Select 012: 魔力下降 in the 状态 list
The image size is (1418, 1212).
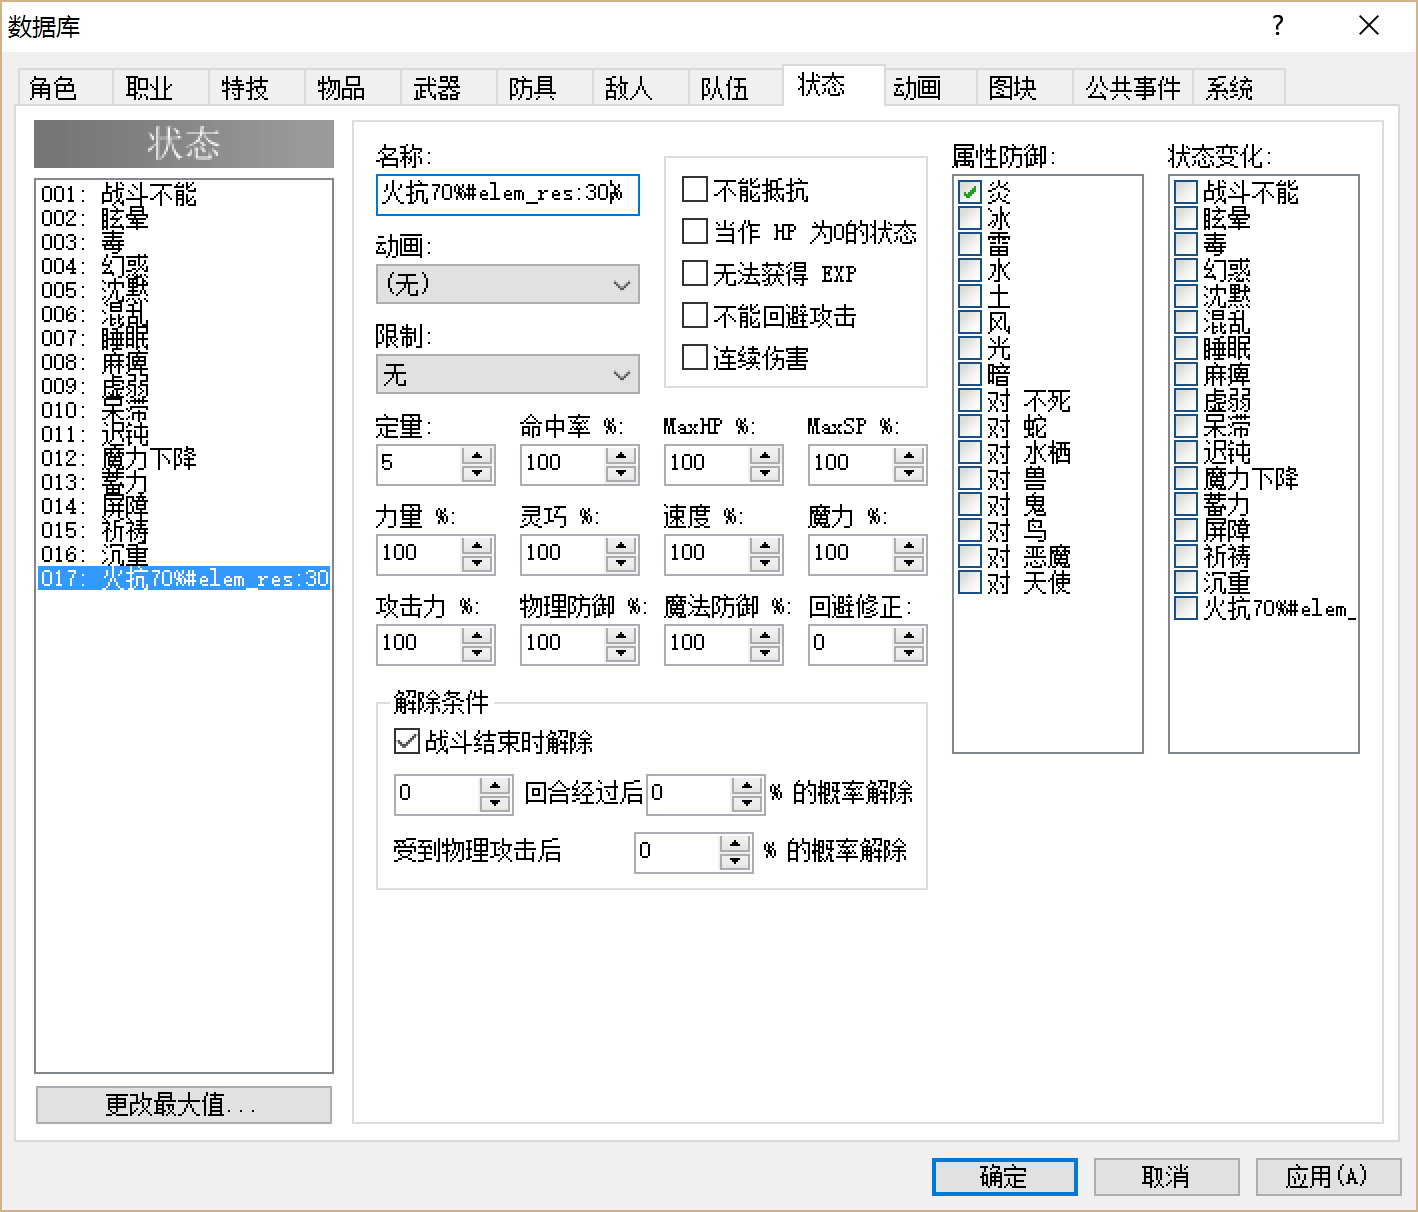184,458
